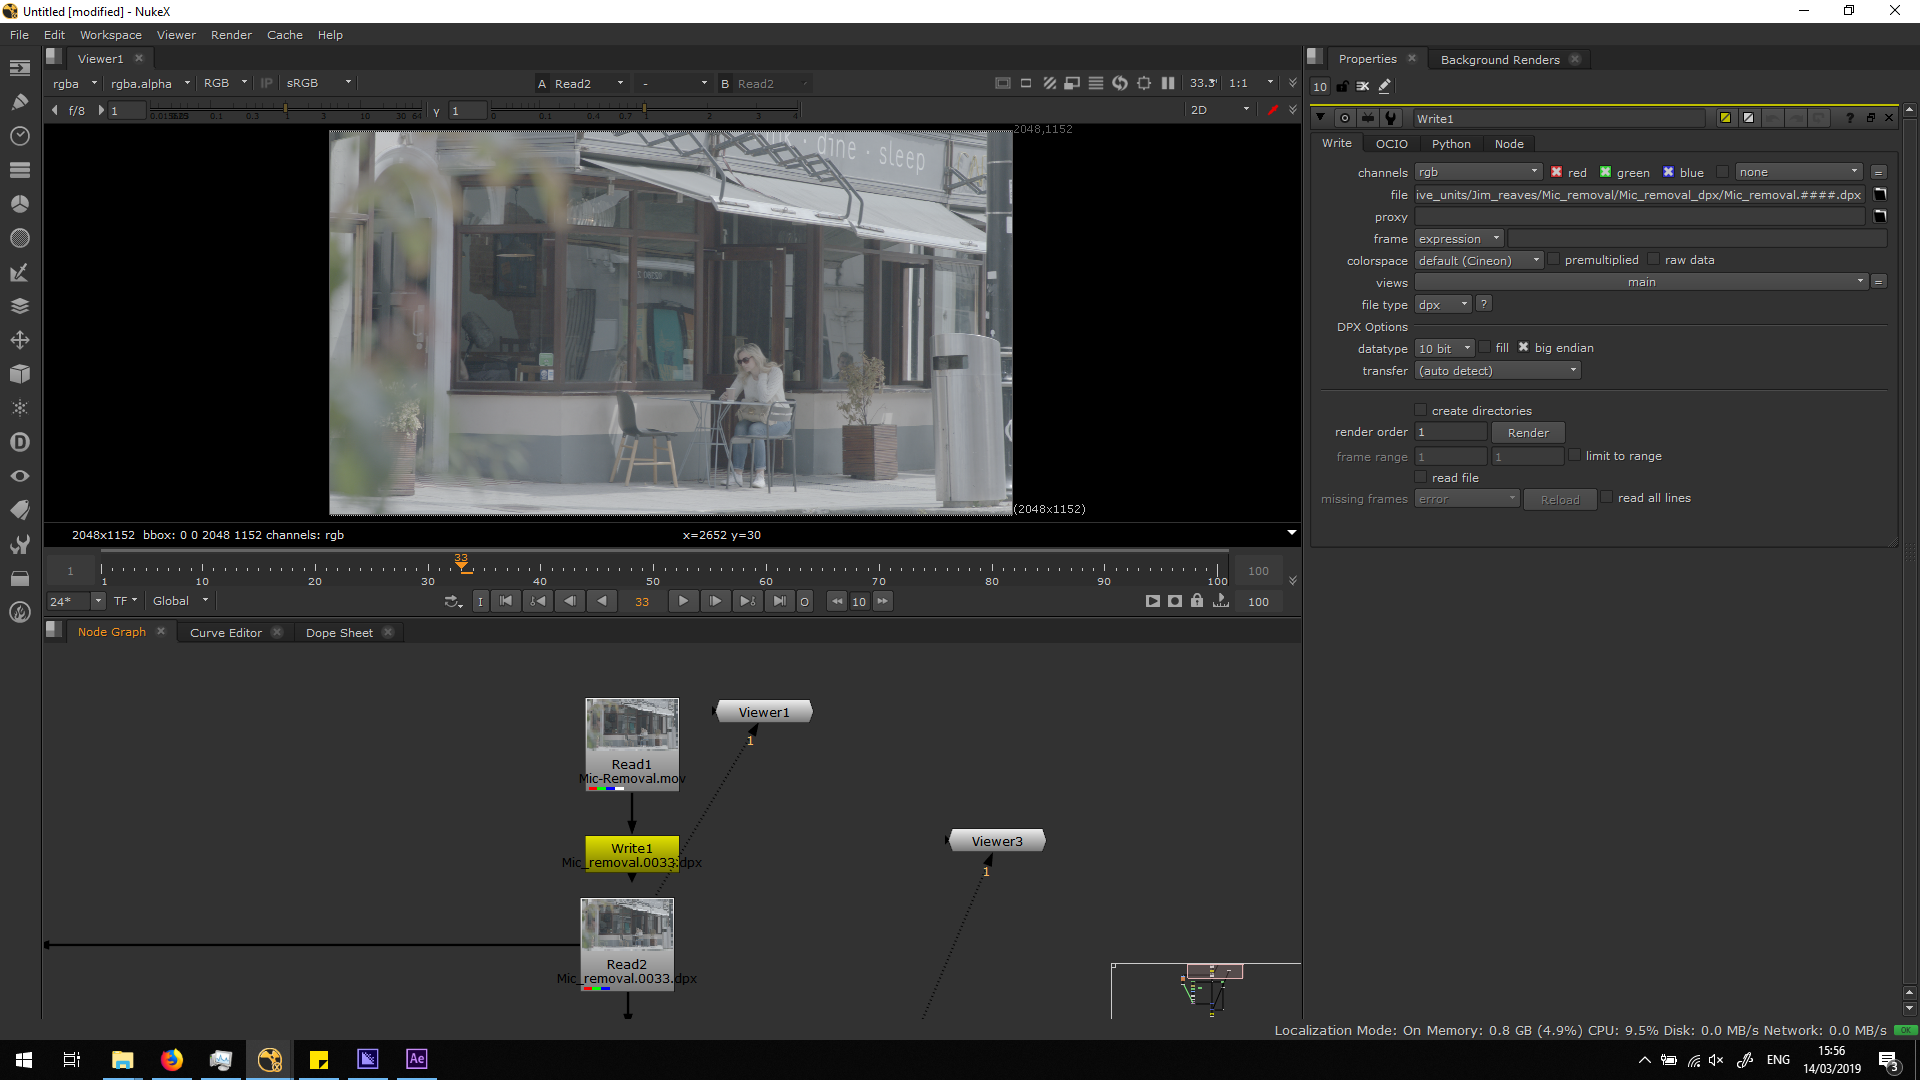Click the viewer pause updates icon

pyautogui.click(x=1168, y=83)
